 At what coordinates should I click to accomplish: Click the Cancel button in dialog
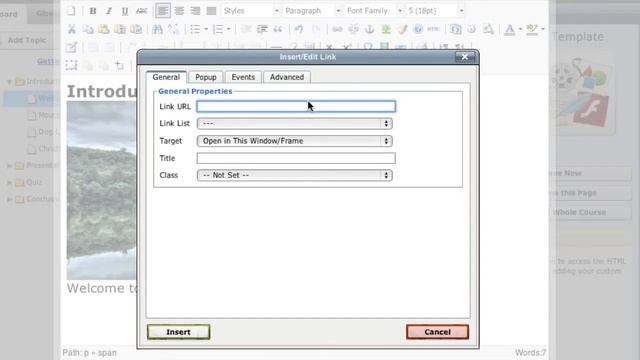click(437, 332)
